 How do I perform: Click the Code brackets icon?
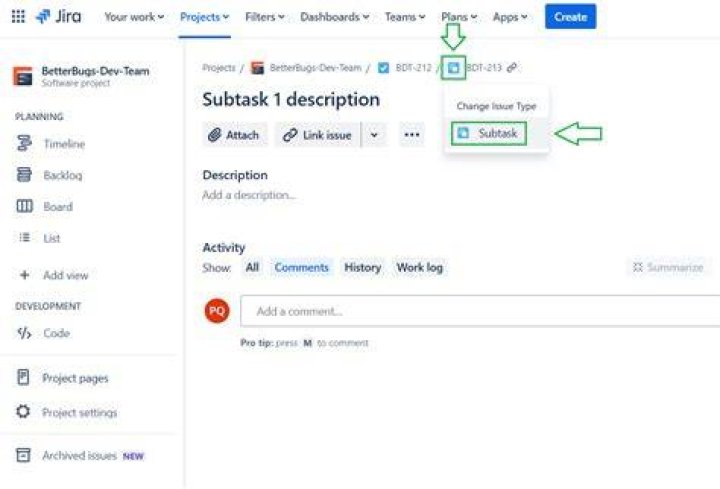24,333
